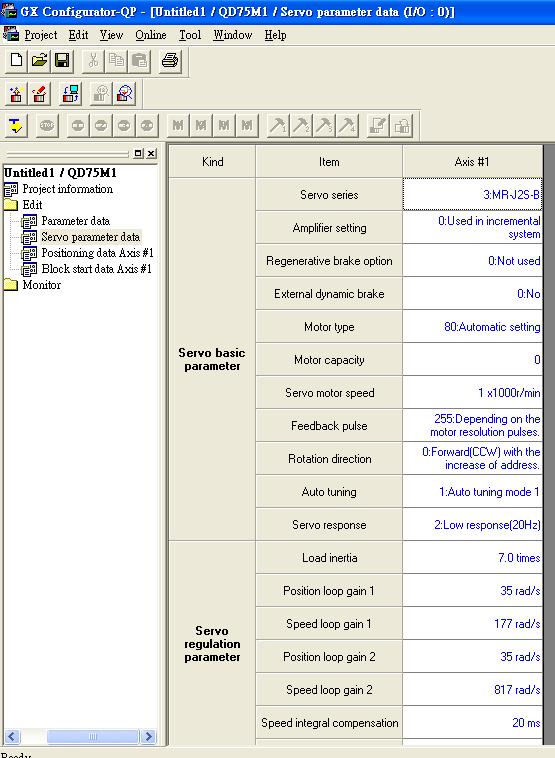Screen dimensions: 555x758
Task: Click the module magnifier check icon
Action: (124, 94)
